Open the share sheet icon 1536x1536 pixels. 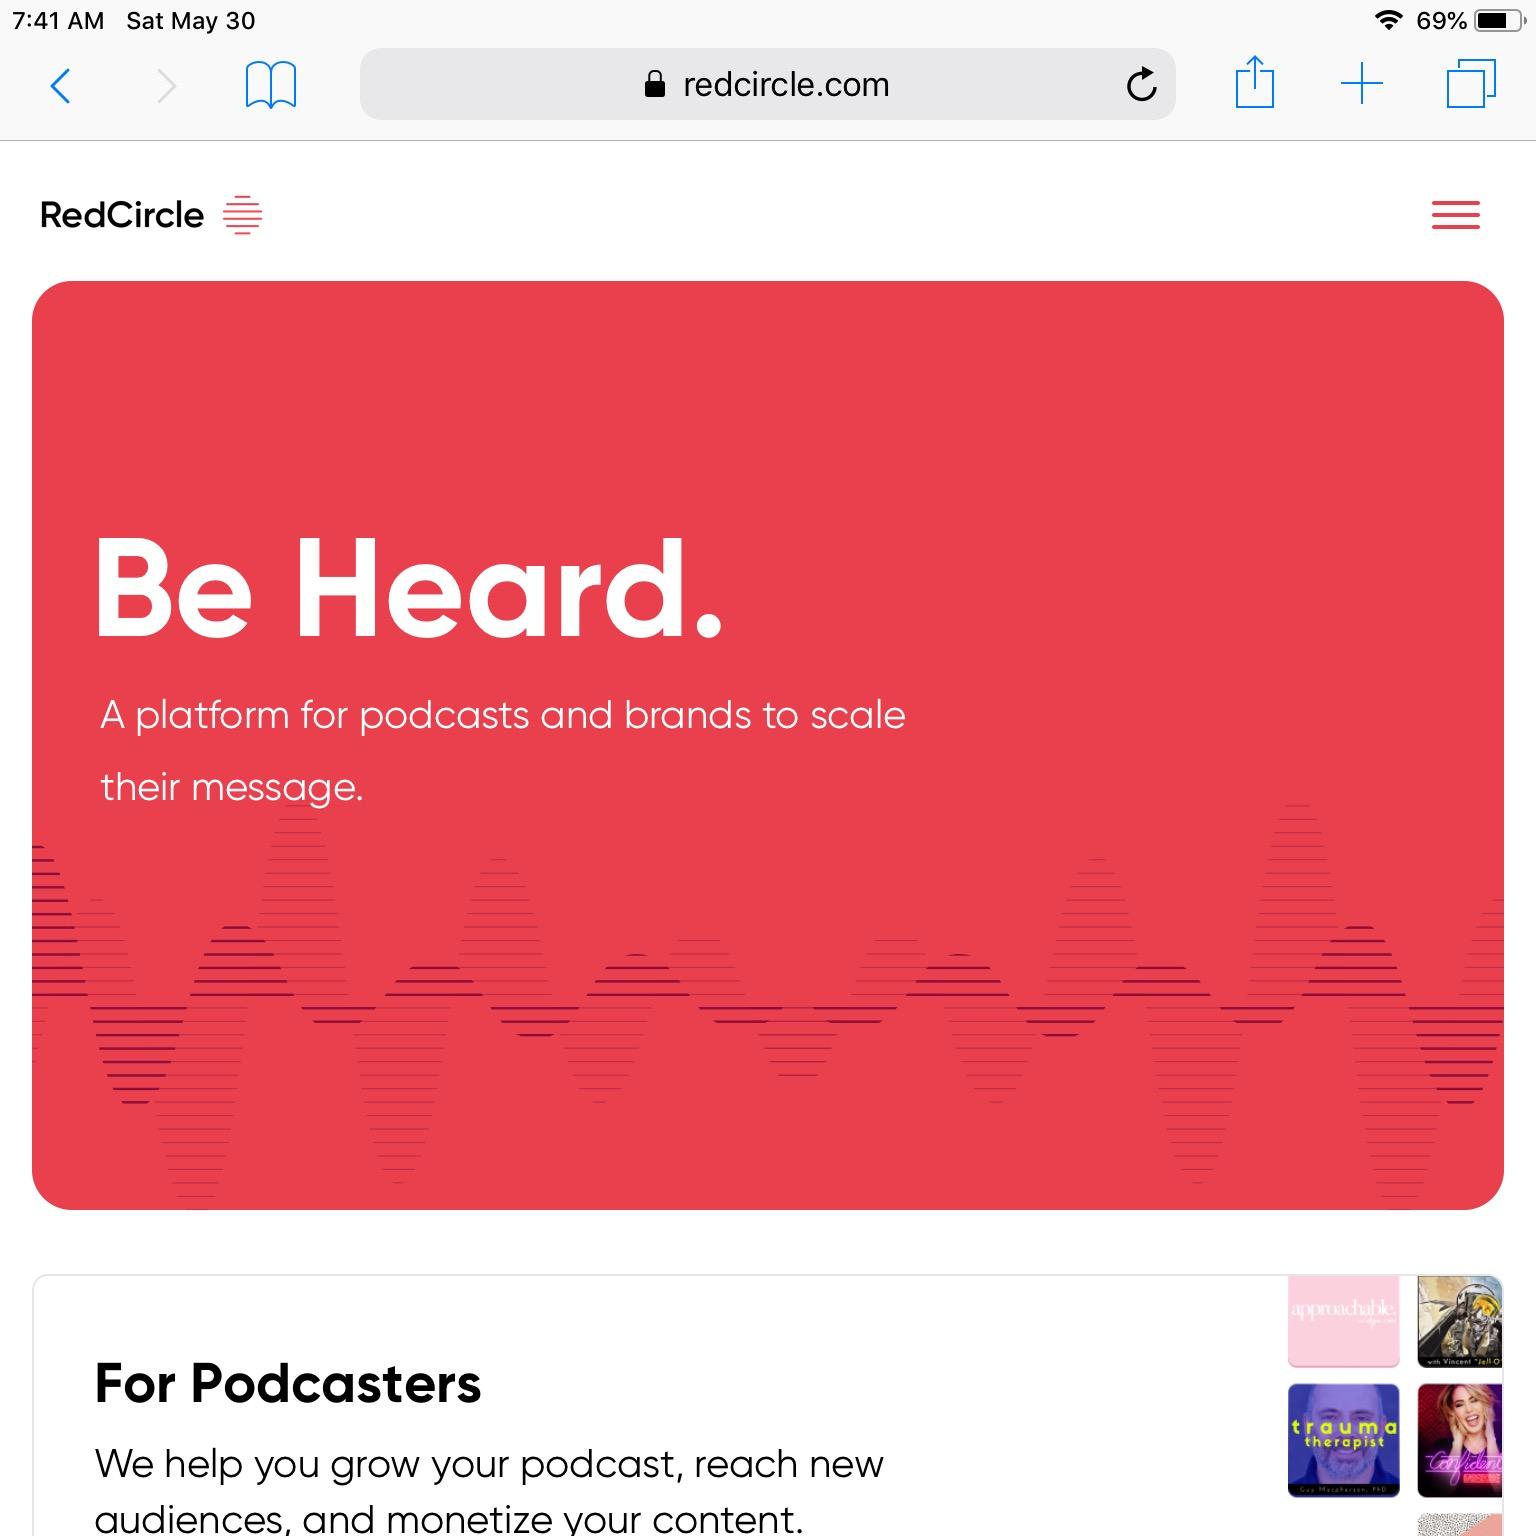click(x=1254, y=82)
